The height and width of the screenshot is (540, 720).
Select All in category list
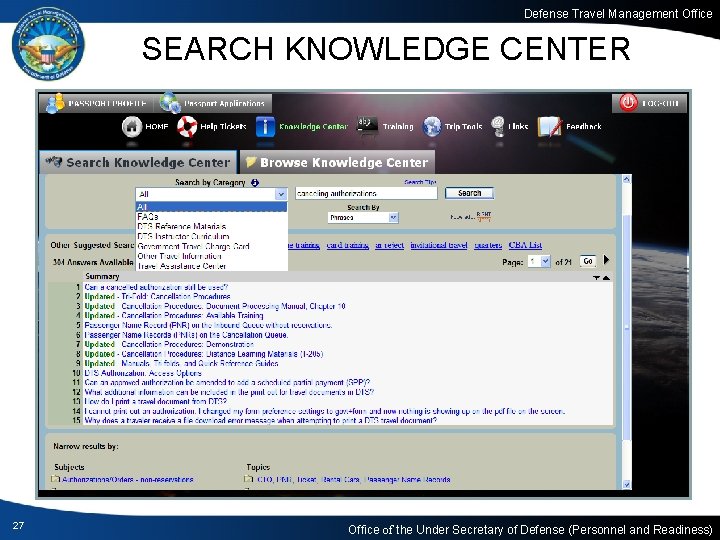[211, 207]
